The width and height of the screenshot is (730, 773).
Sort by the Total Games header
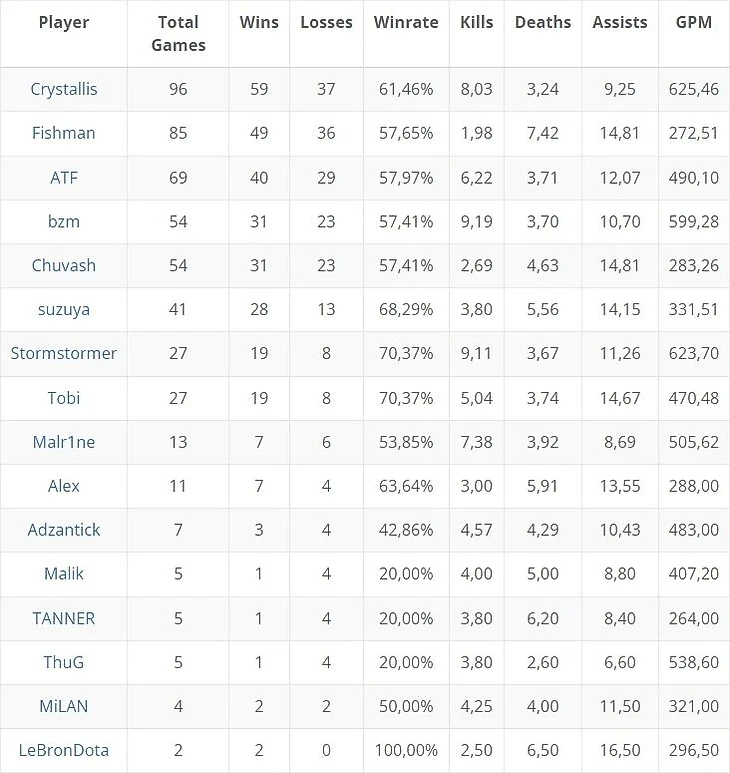[x=178, y=34]
